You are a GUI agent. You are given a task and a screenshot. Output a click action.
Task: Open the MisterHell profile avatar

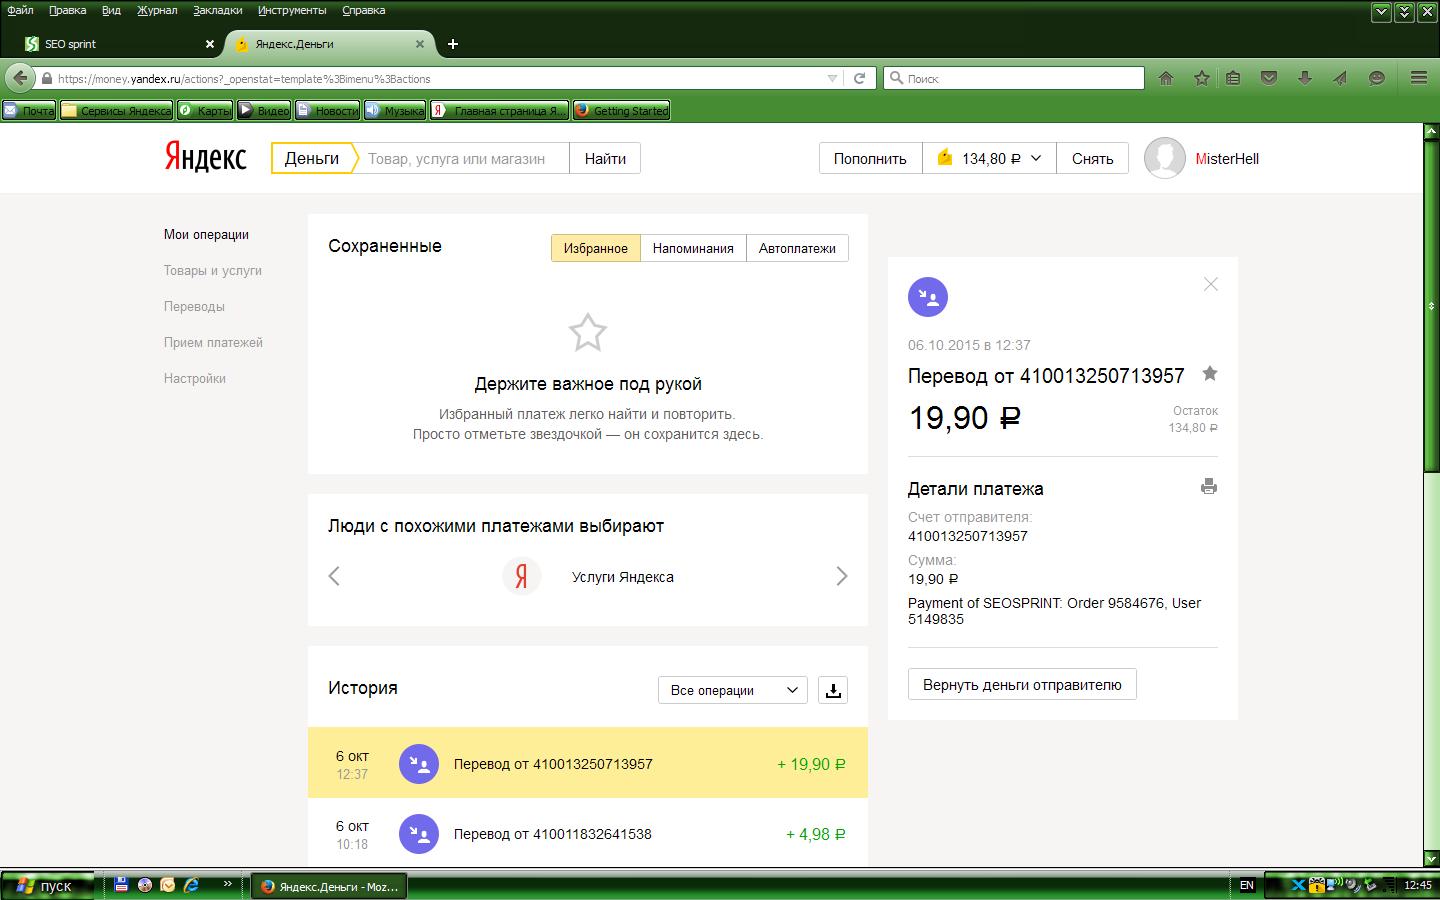click(x=1164, y=158)
